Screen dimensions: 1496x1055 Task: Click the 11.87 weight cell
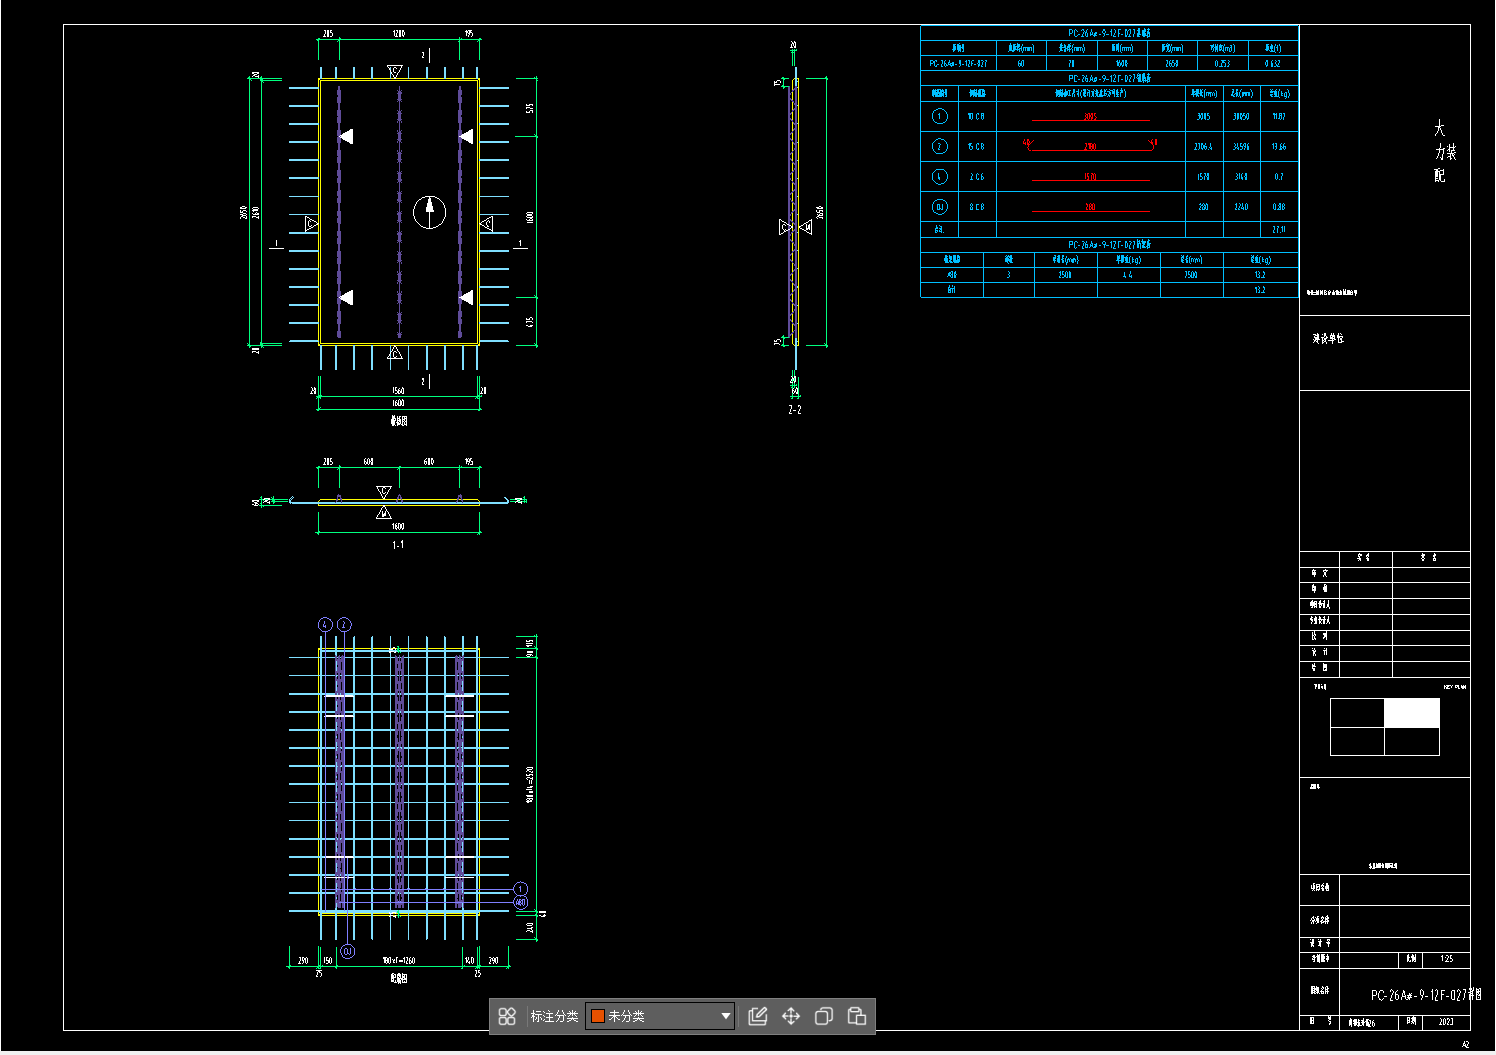[x=1279, y=116]
